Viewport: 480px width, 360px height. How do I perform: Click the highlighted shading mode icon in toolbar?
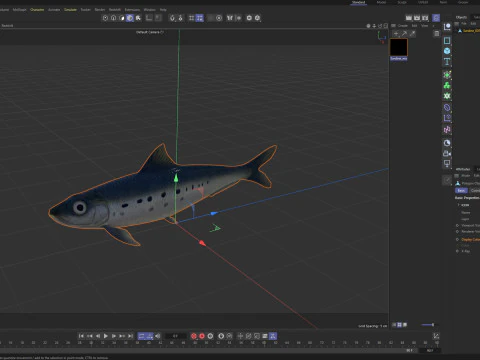pos(130,18)
